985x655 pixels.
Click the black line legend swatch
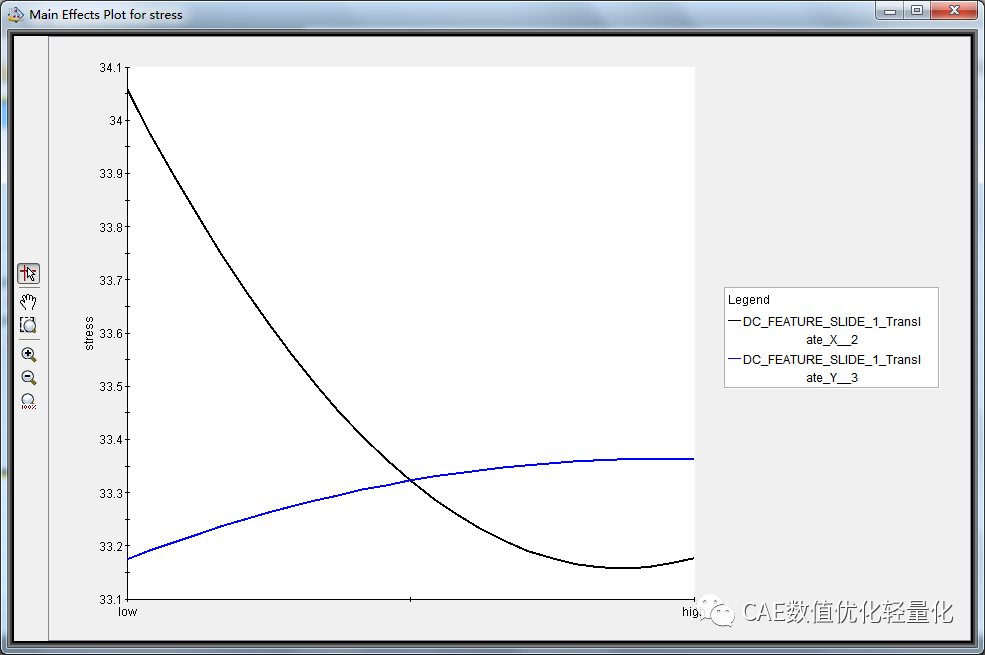coord(734,321)
